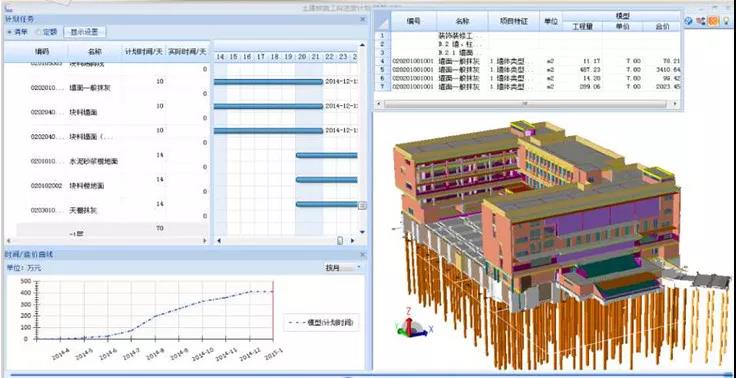Click the 工程量 column header in quantity table
Screen dimensions: 736x378
[582, 27]
